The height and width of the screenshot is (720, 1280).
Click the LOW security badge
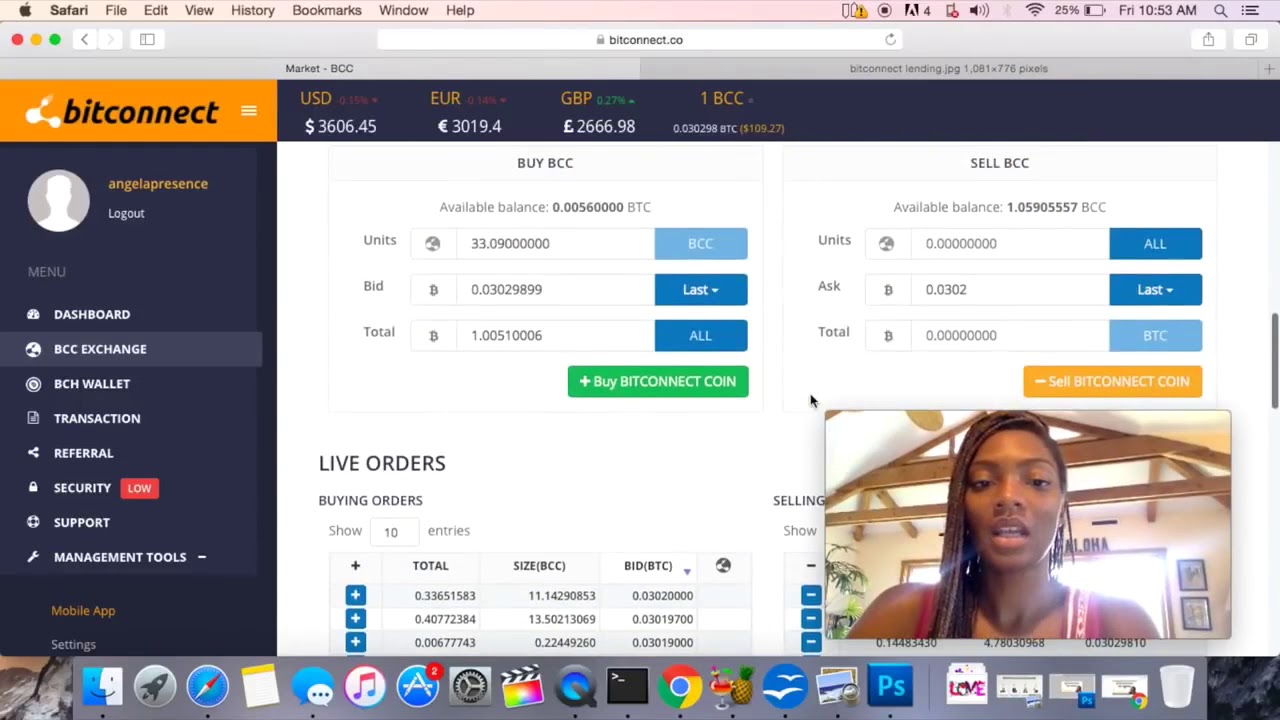[x=139, y=488]
